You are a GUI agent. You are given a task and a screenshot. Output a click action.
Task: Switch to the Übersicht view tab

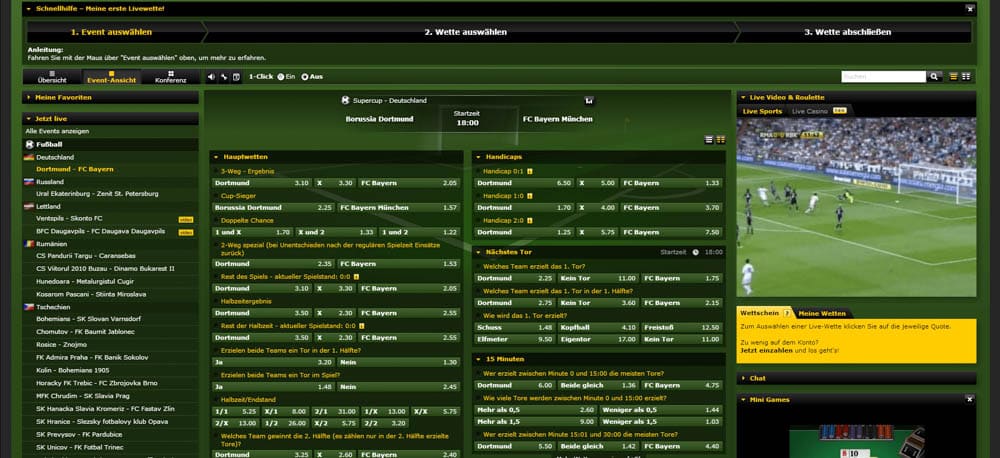[x=52, y=77]
